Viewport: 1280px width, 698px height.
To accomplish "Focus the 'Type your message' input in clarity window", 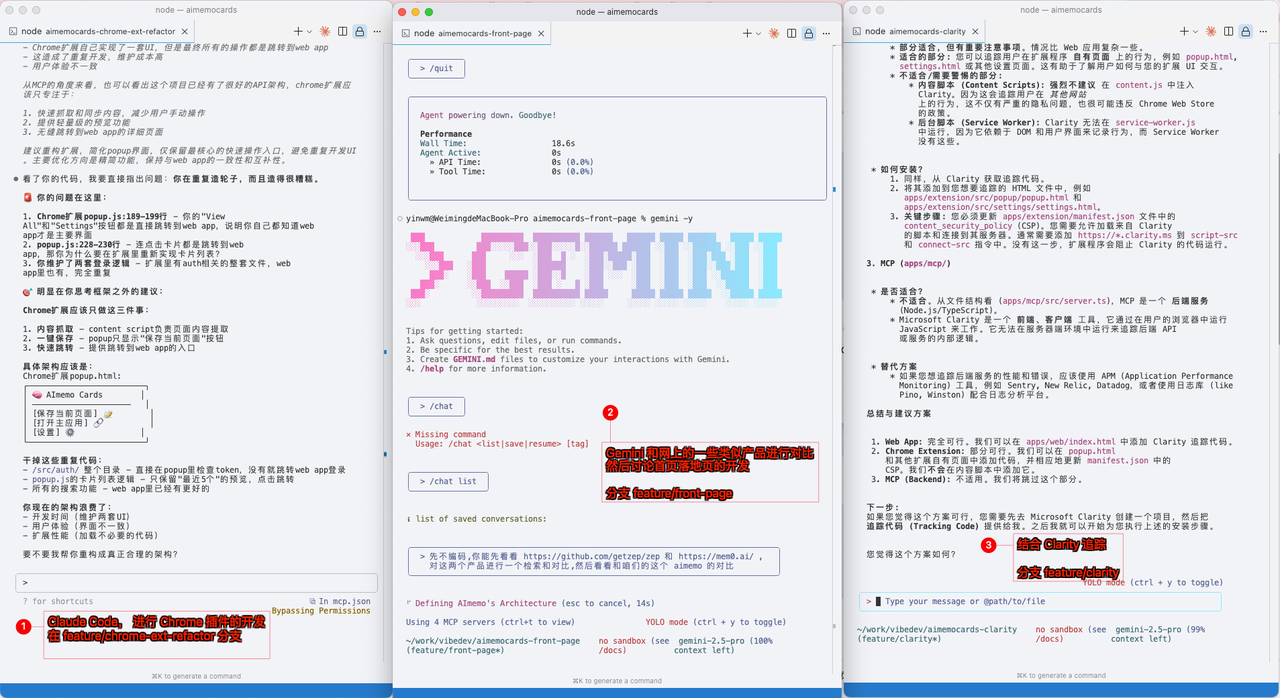I will [1041, 601].
